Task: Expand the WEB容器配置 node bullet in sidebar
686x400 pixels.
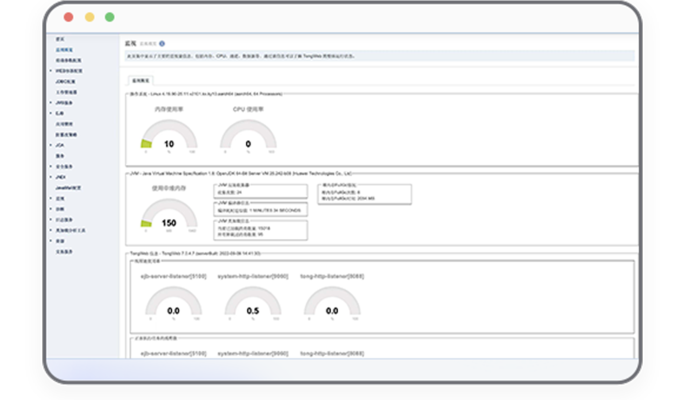Action: [x=51, y=71]
